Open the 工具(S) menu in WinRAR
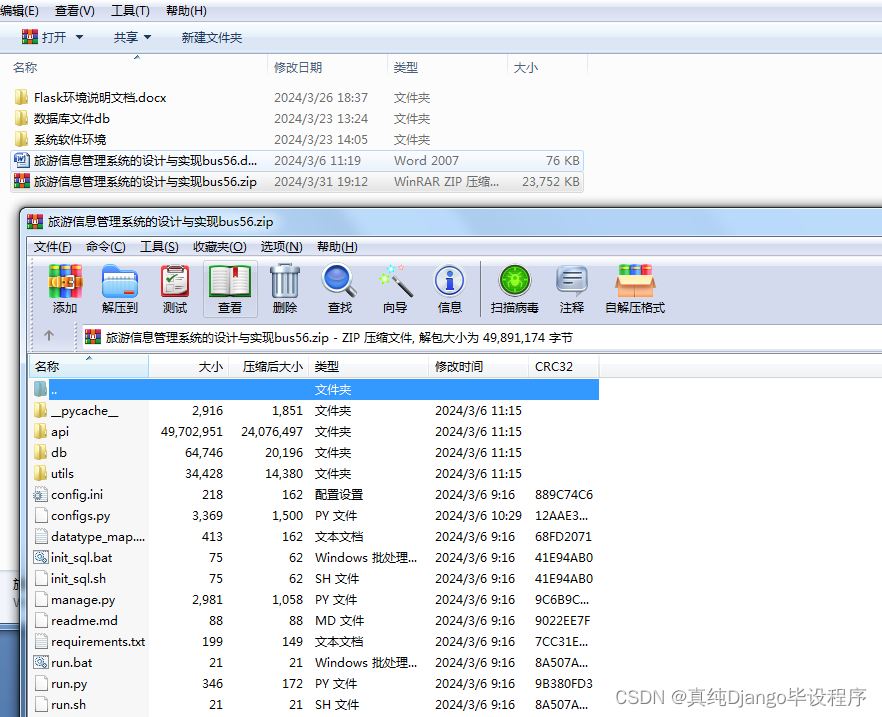 [x=159, y=246]
